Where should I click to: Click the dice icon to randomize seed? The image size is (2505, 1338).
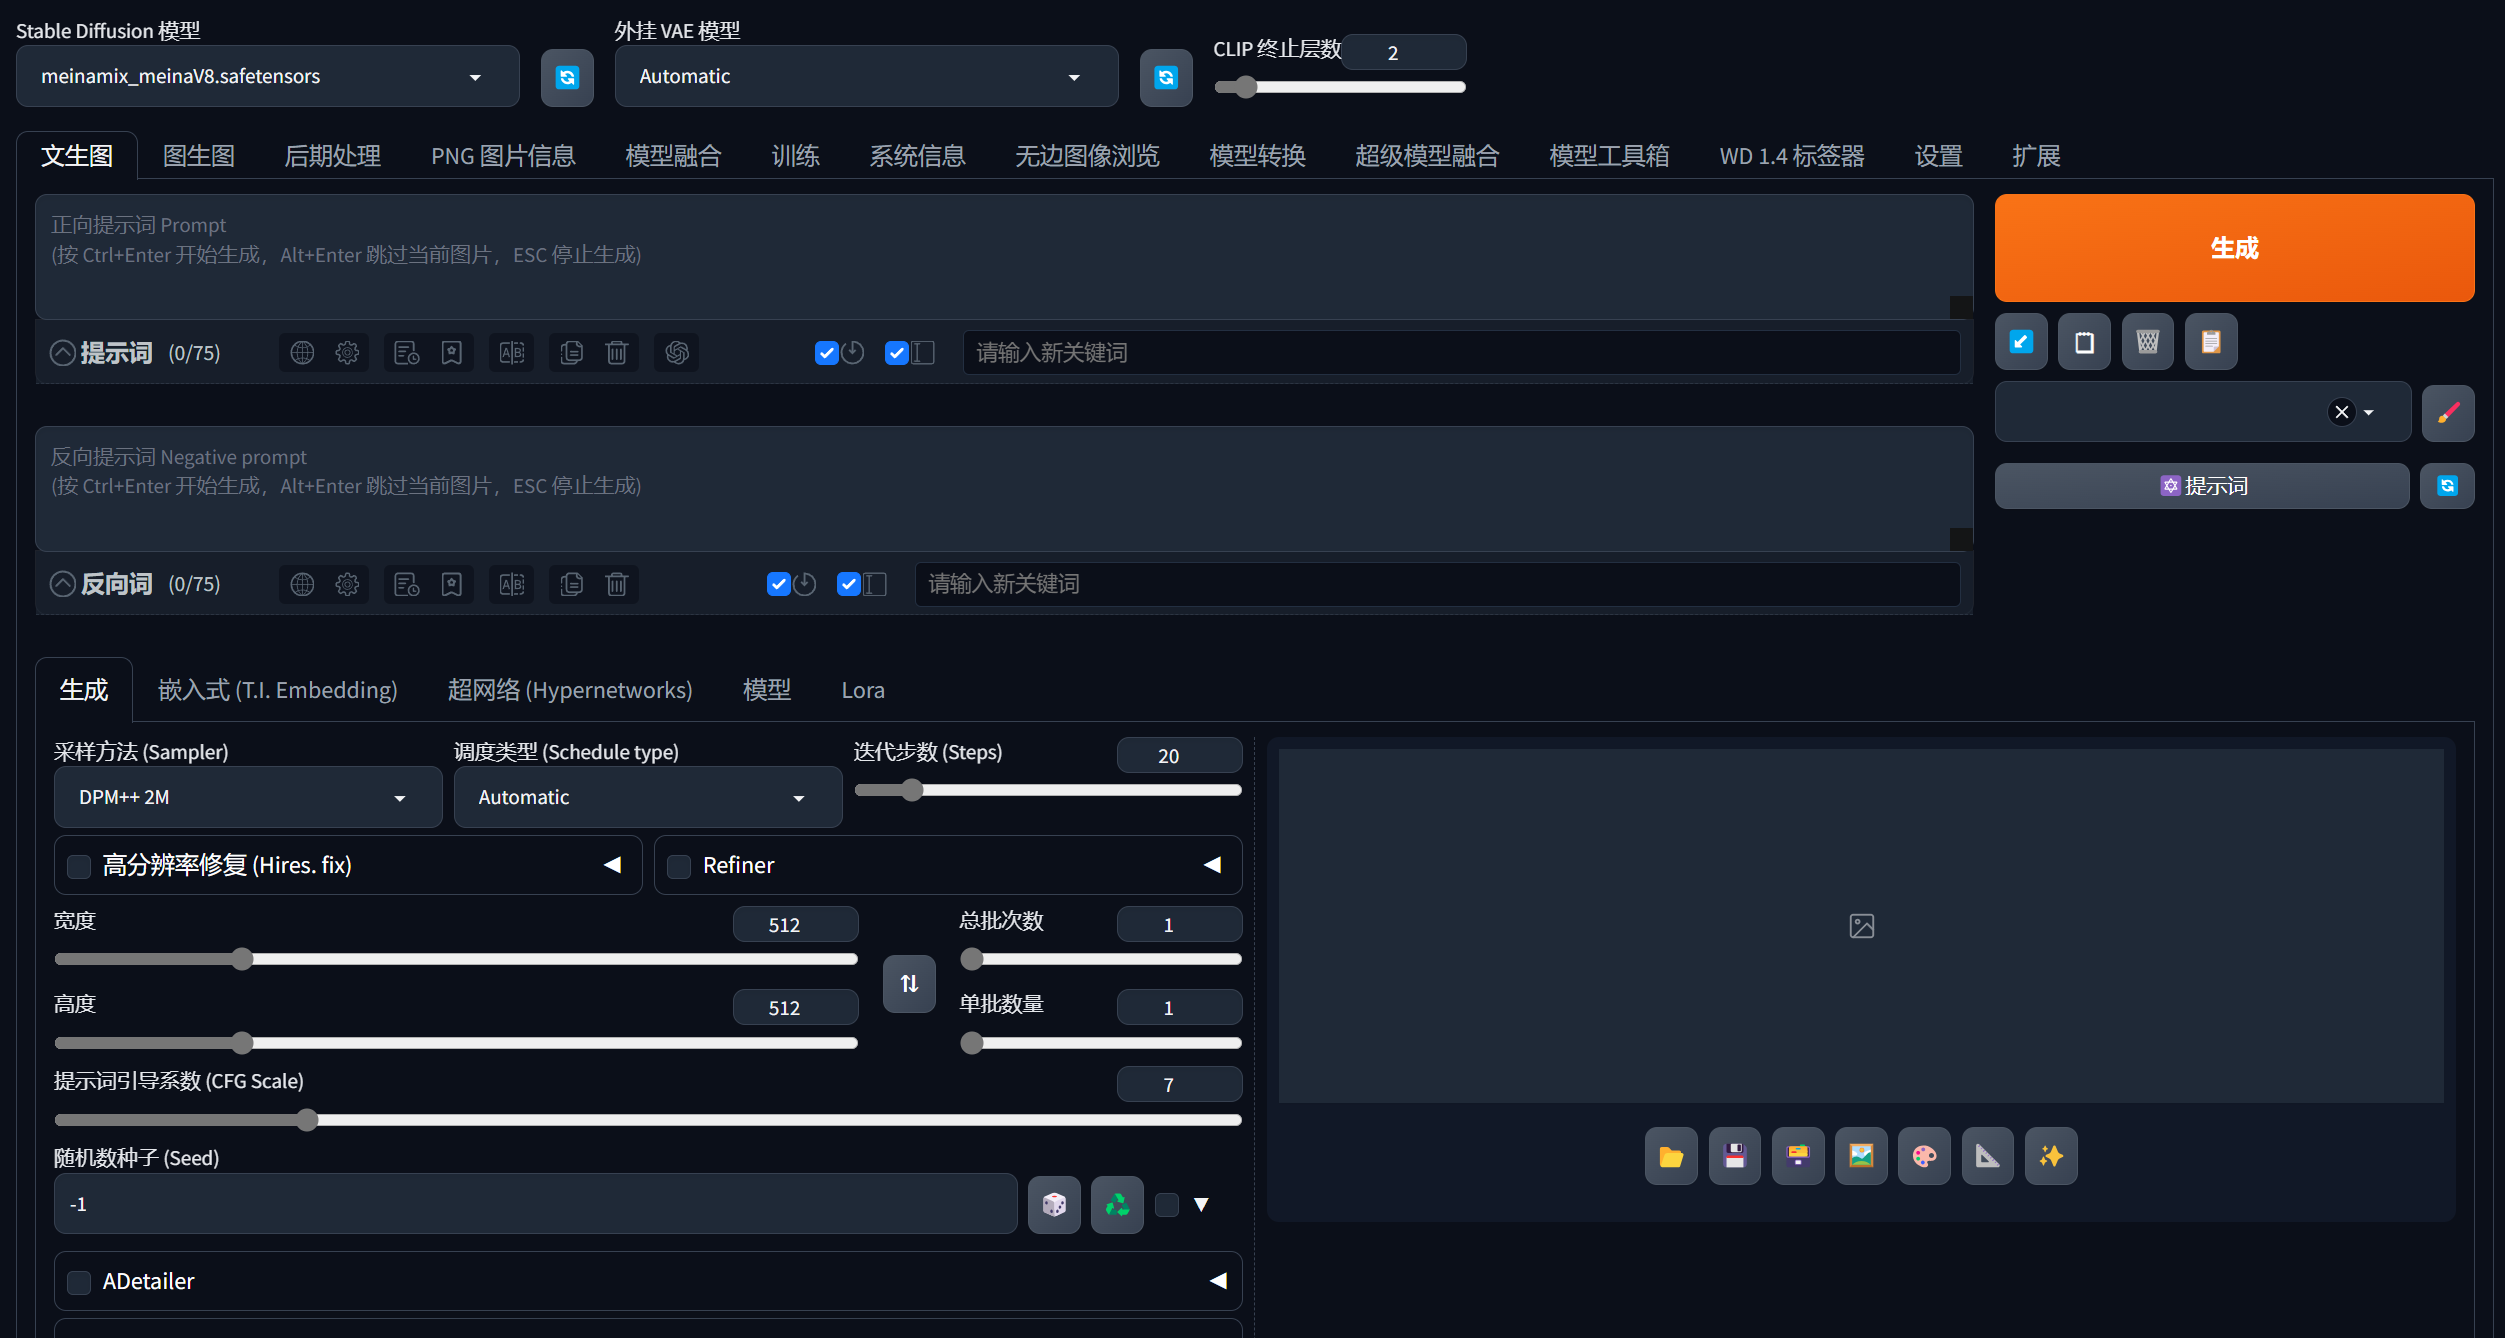pos(1054,1204)
